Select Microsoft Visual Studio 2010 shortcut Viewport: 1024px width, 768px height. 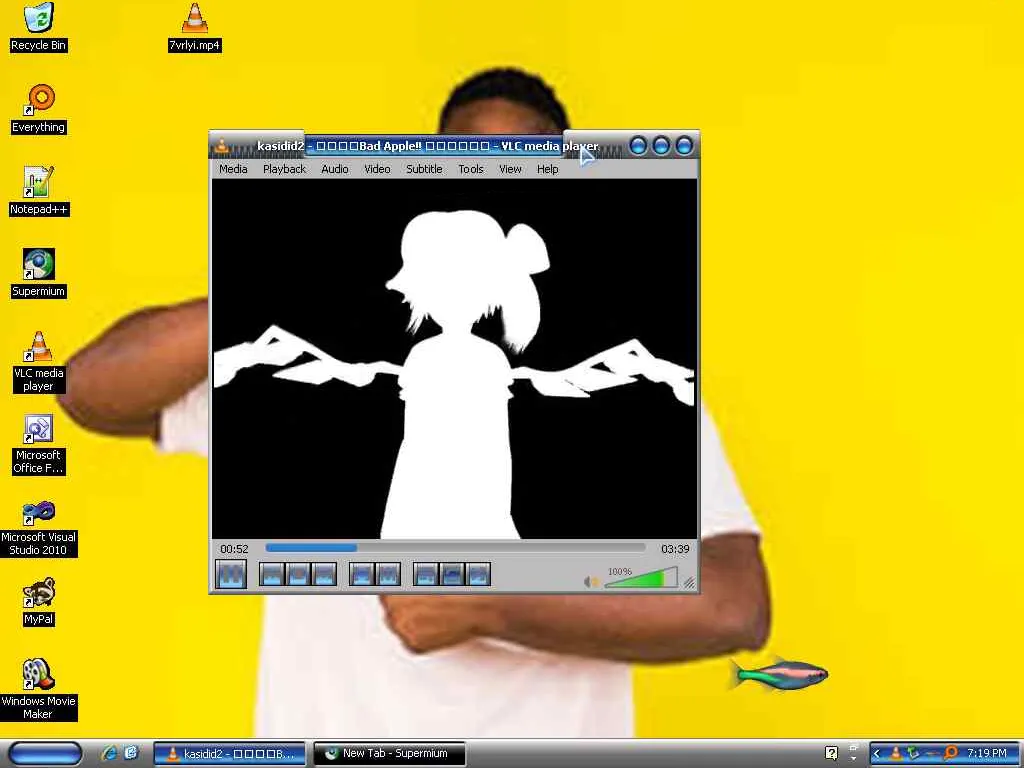coord(39,526)
